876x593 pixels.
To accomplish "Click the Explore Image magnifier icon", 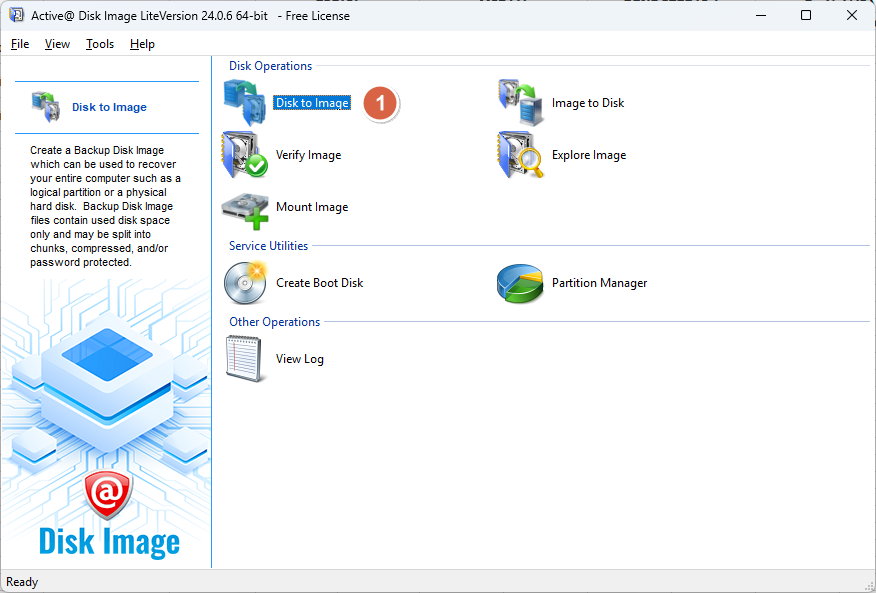I will click(520, 155).
